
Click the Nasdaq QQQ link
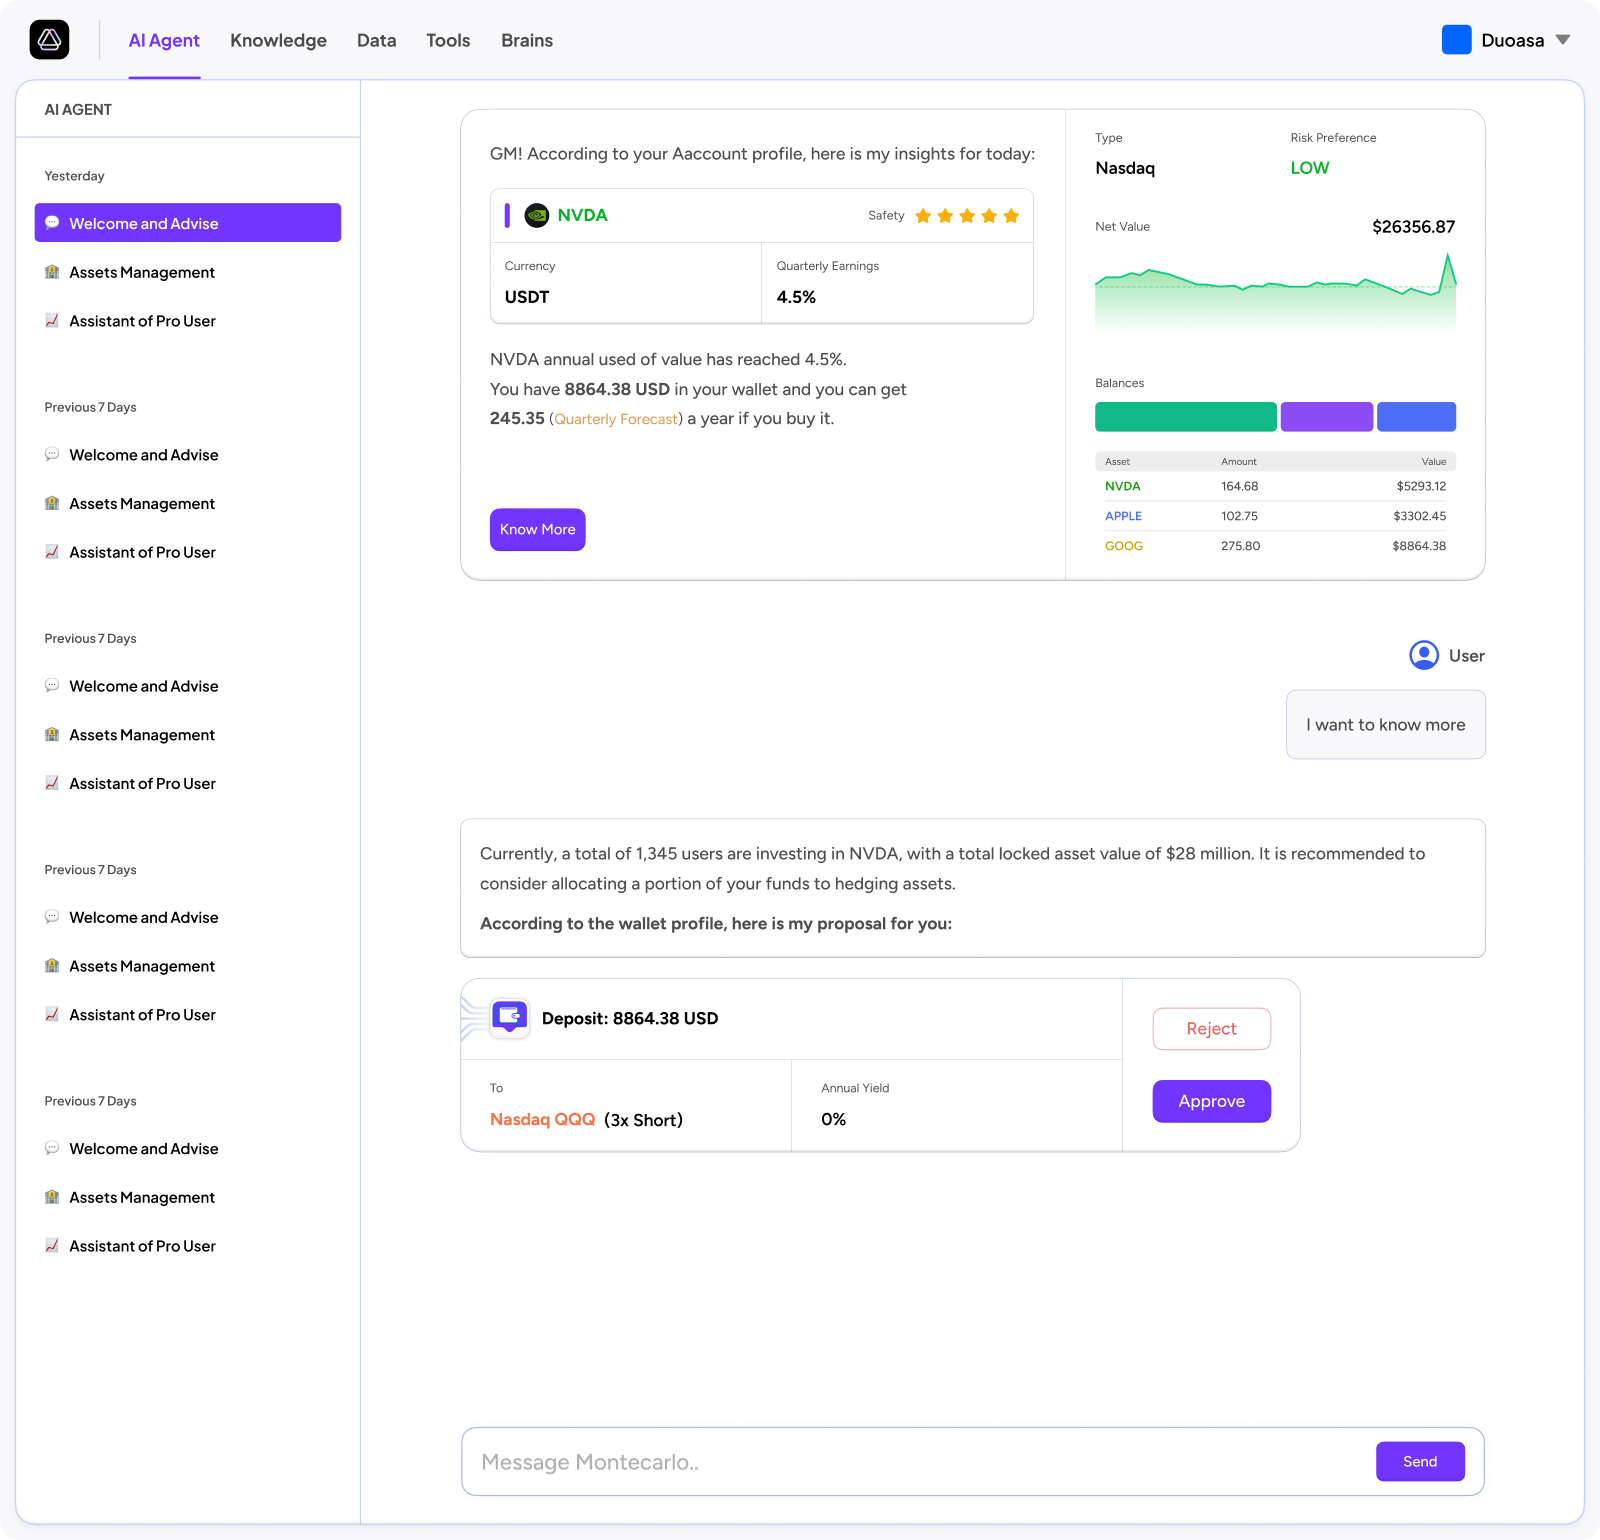pos(543,1120)
